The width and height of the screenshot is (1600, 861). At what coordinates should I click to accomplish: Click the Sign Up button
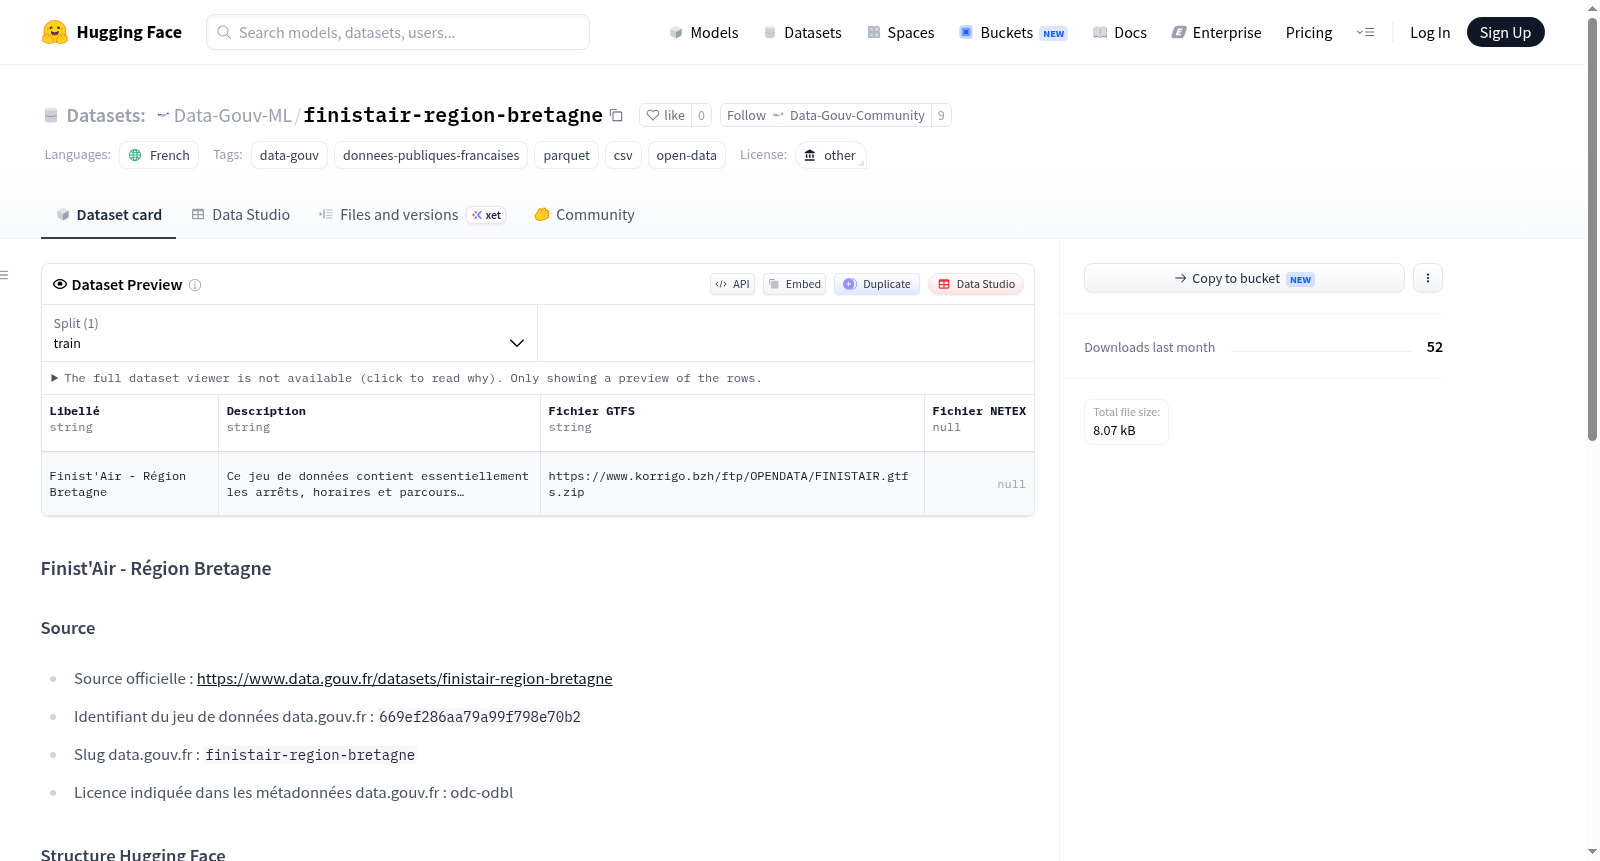1505,32
